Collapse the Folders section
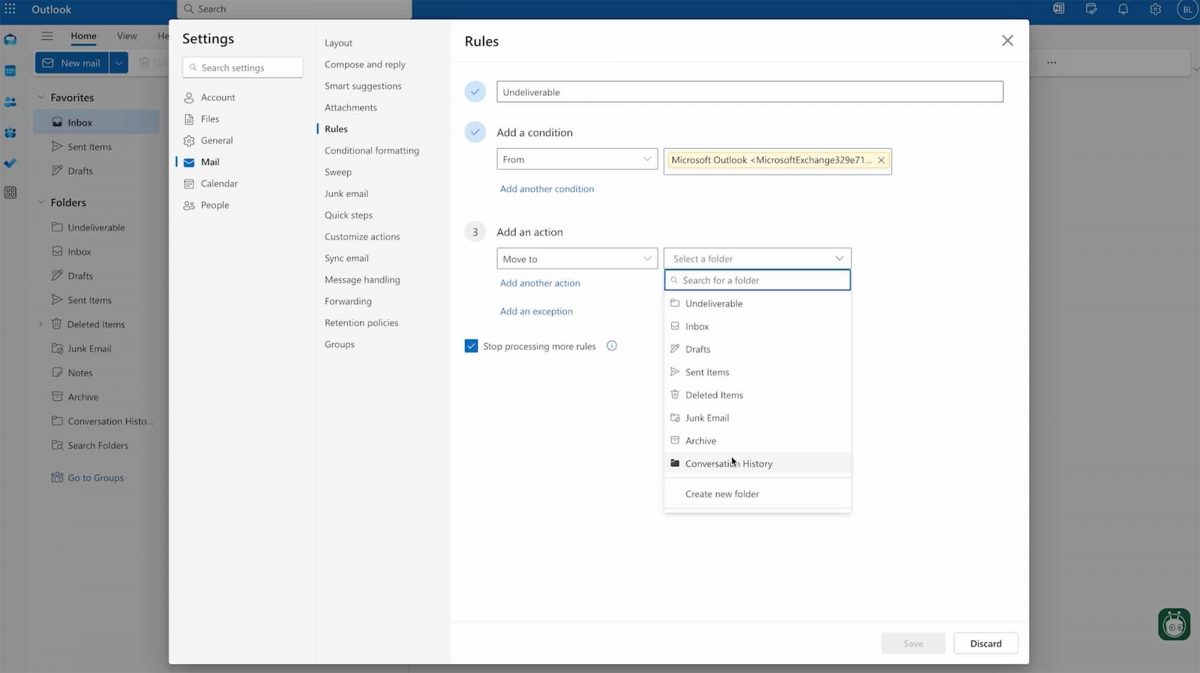 pyautogui.click(x=41, y=203)
